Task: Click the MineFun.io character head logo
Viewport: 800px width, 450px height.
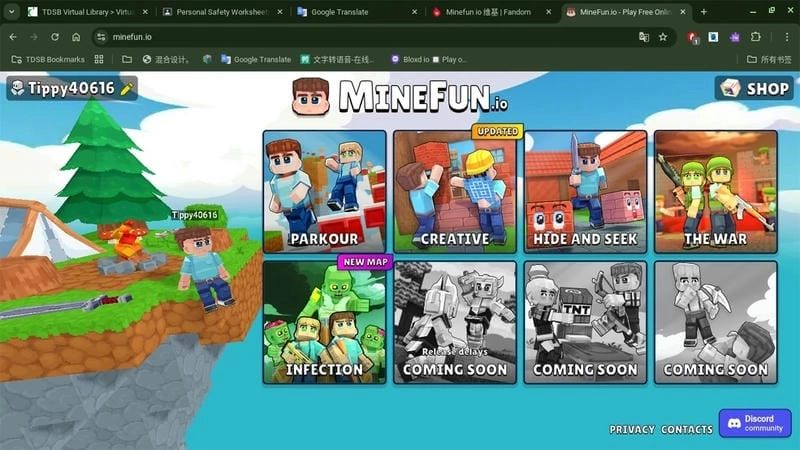Action: coord(311,96)
